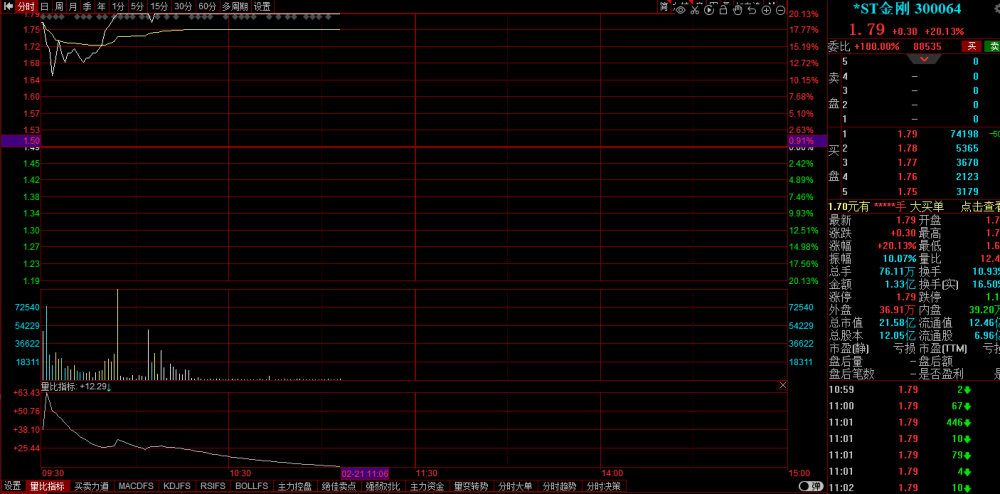Select the 量比指标 indicator tab
This screenshot has height=494, width=1000.
click(48, 486)
